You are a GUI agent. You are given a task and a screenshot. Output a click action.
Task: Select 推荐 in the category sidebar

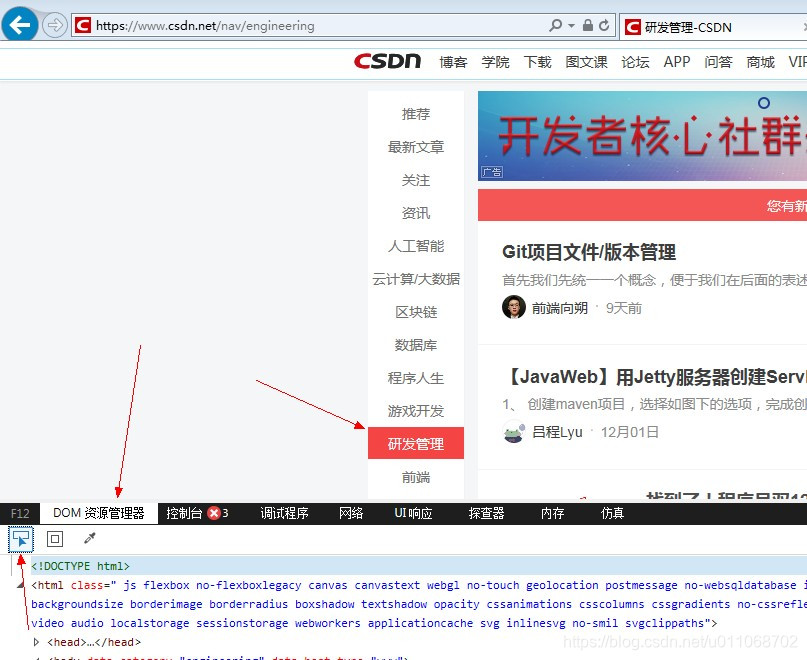click(x=416, y=114)
